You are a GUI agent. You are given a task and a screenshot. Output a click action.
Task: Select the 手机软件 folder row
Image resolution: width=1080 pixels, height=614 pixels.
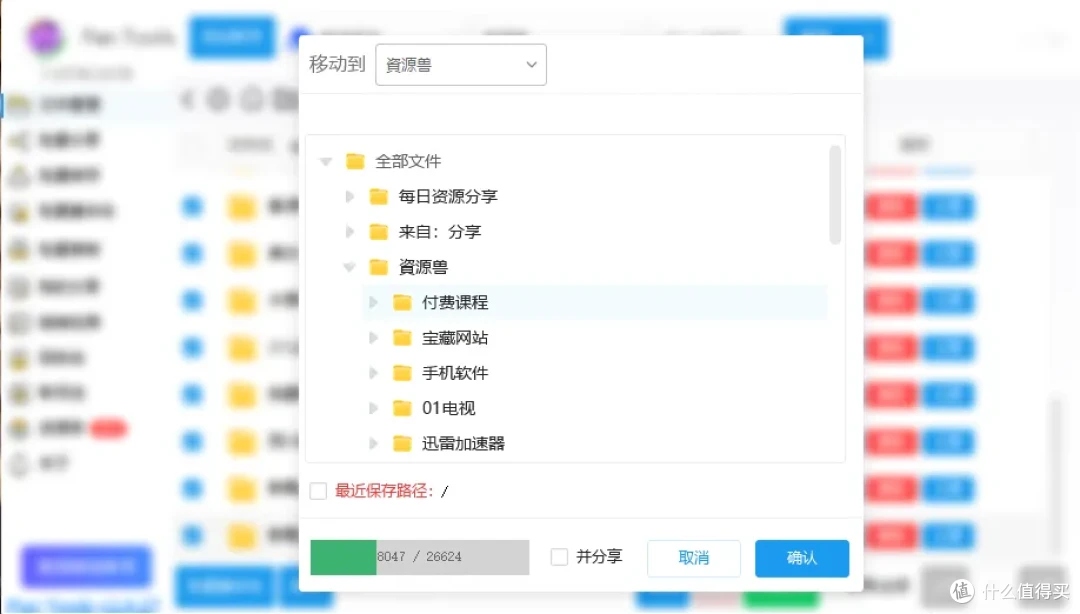(594, 373)
